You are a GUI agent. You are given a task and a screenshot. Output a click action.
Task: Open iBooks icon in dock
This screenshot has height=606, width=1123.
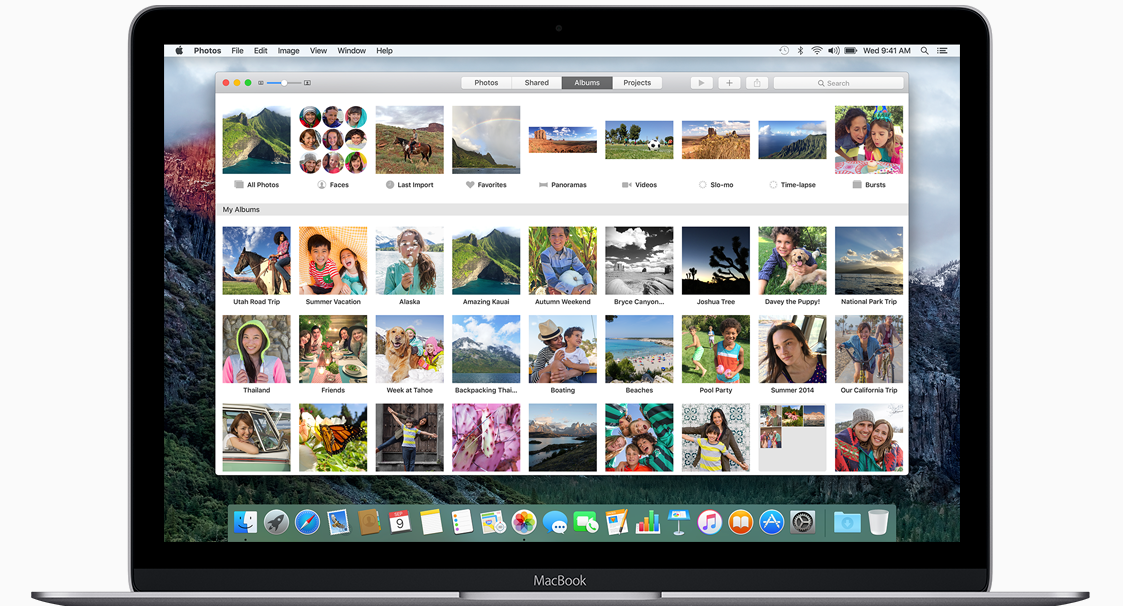click(x=741, y=522)
